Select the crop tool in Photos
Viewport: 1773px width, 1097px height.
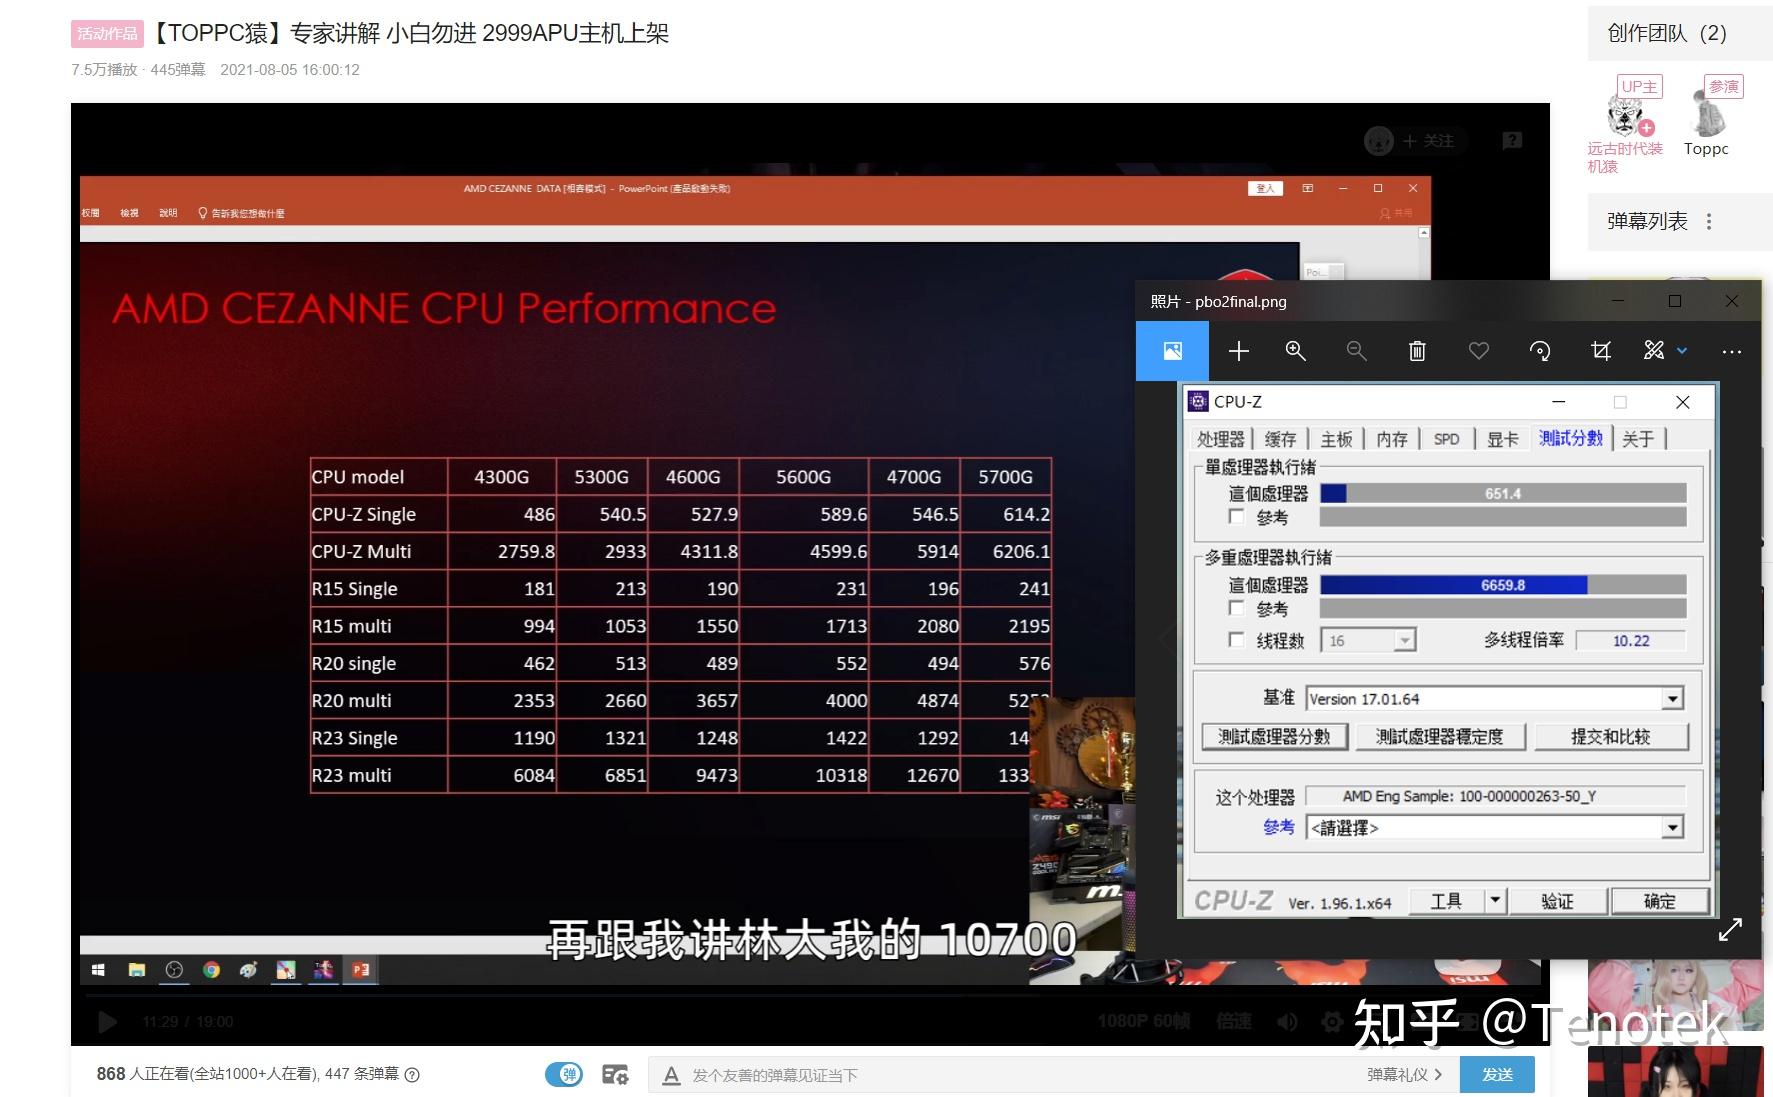pos(1601,351)
